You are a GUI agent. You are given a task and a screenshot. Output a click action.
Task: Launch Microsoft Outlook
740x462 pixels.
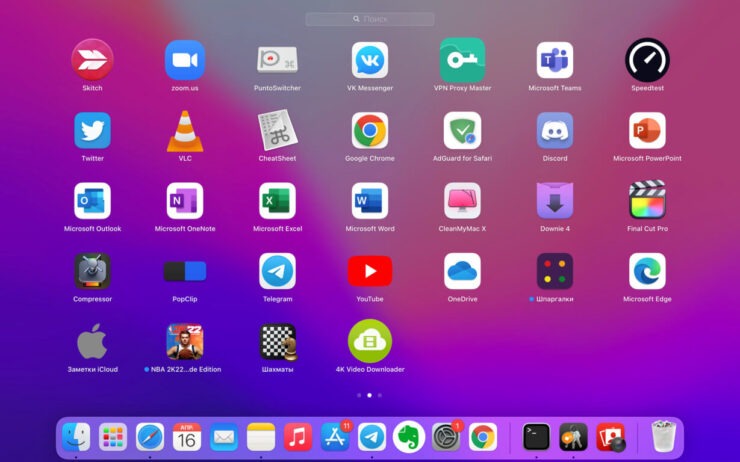[92, 201]
